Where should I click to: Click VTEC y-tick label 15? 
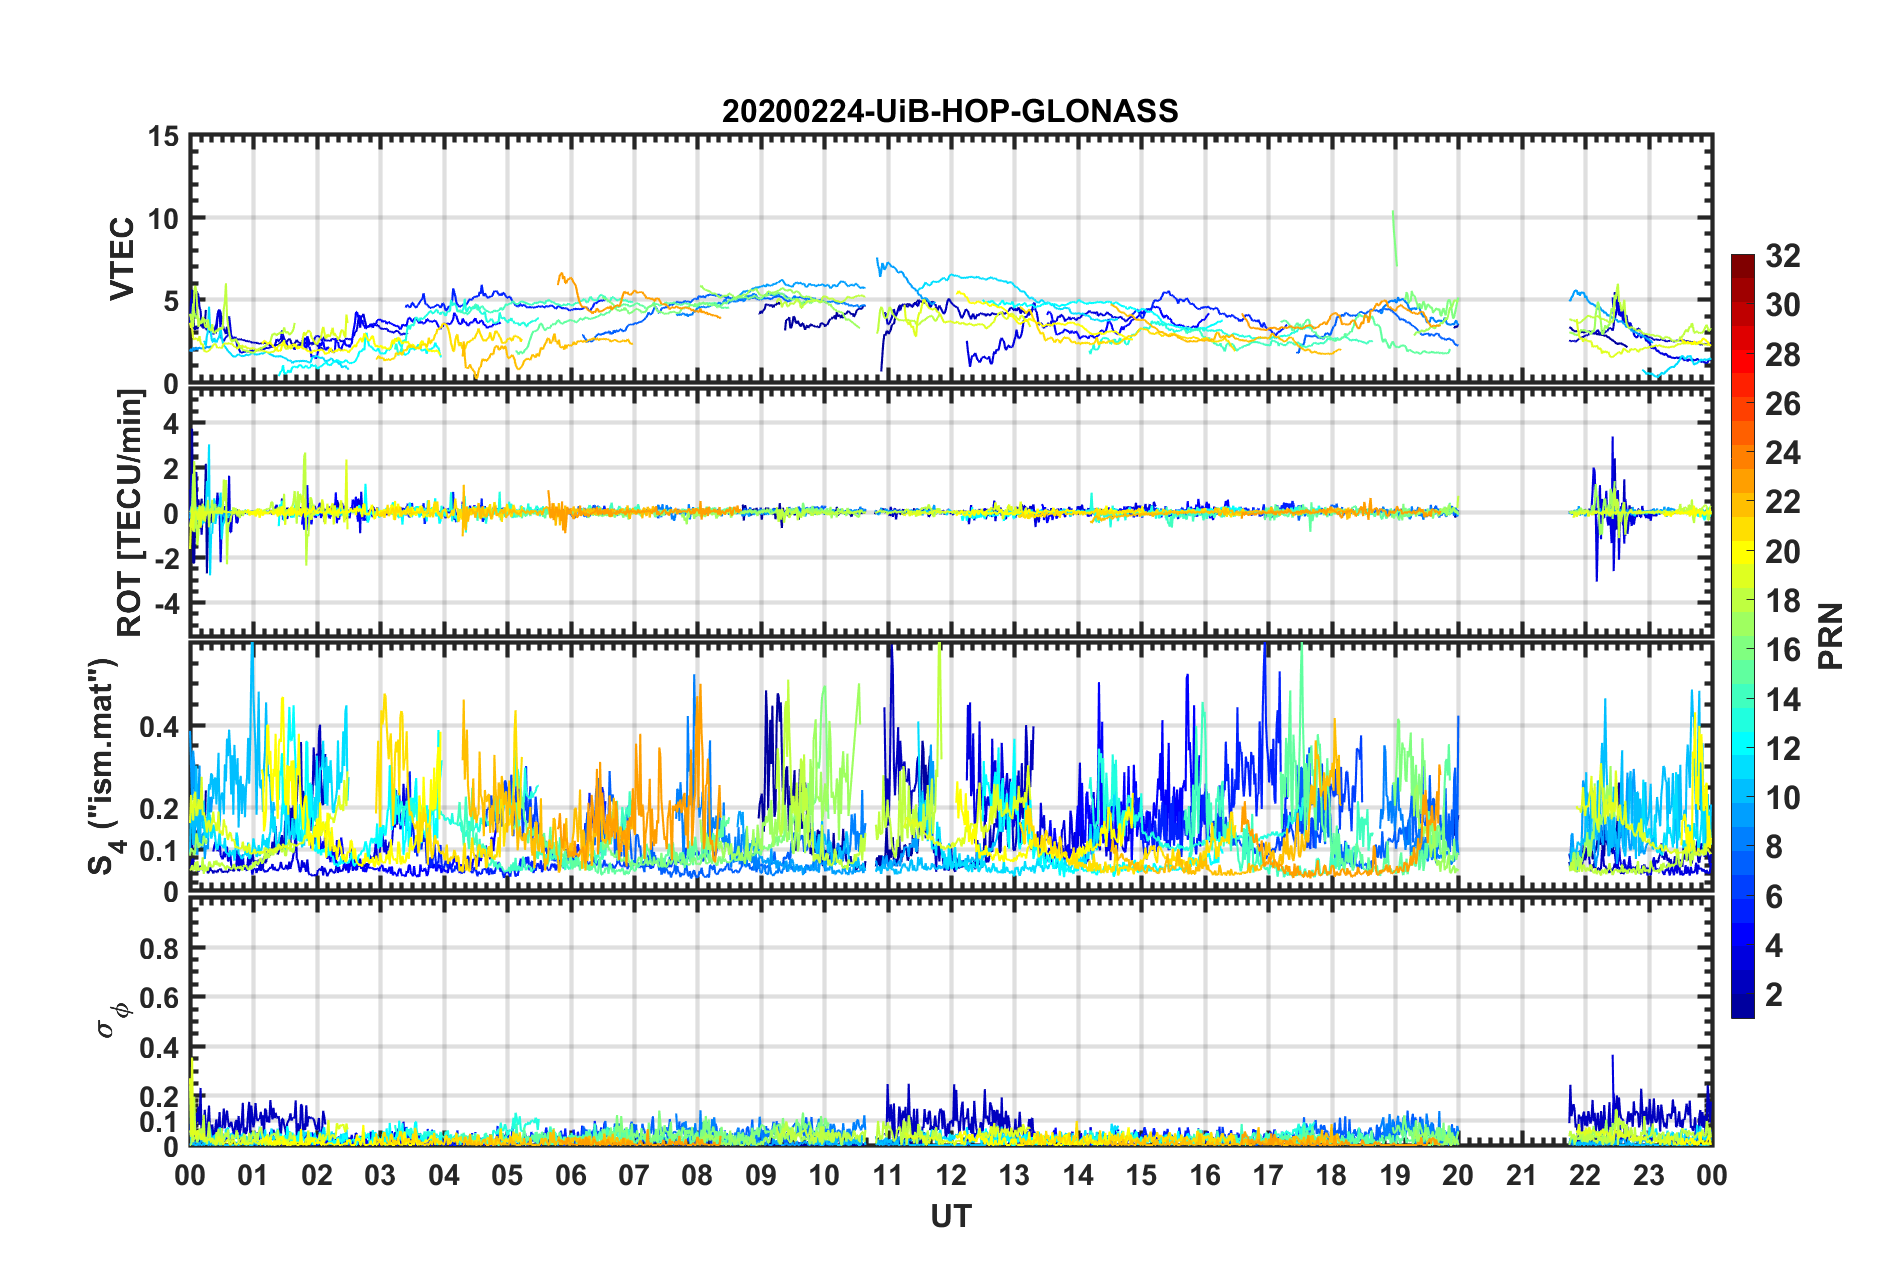[163, 136]
